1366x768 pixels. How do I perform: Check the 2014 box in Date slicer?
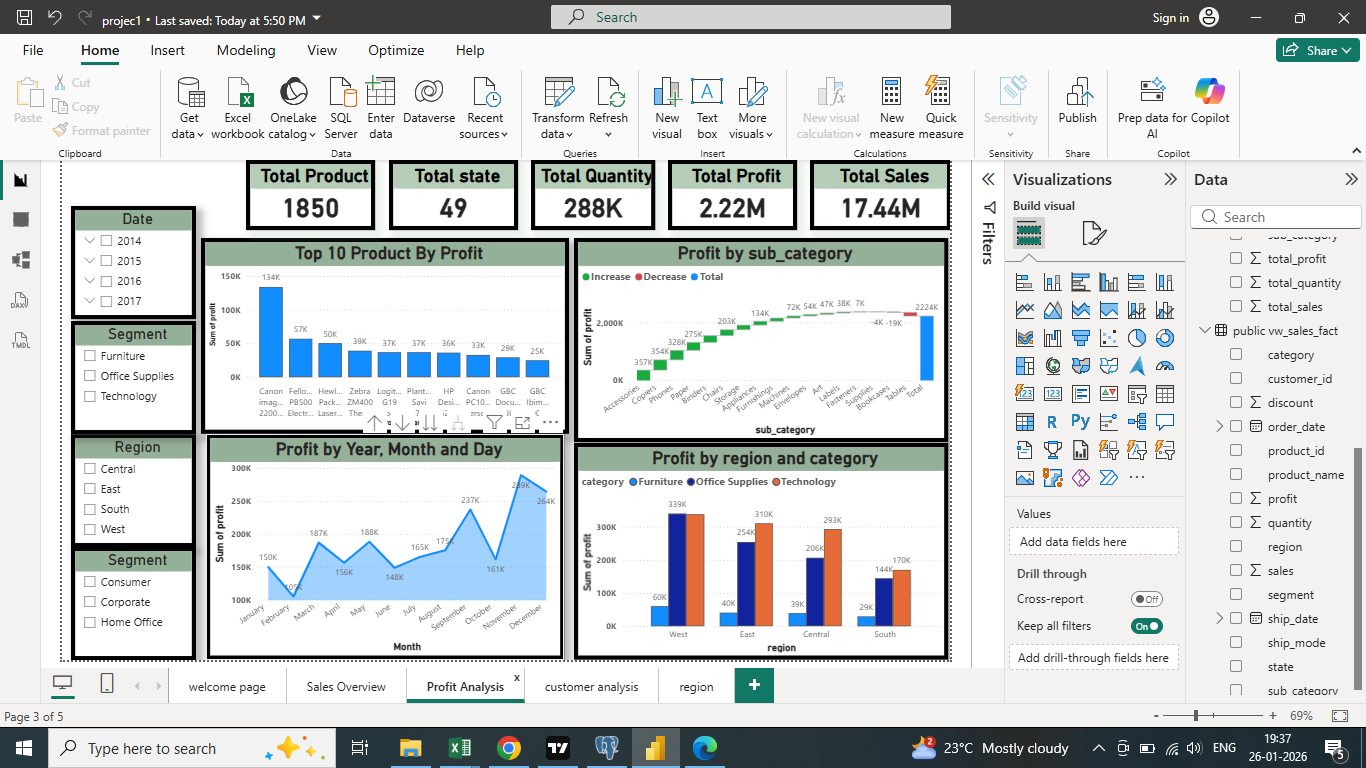coord(107,241)
